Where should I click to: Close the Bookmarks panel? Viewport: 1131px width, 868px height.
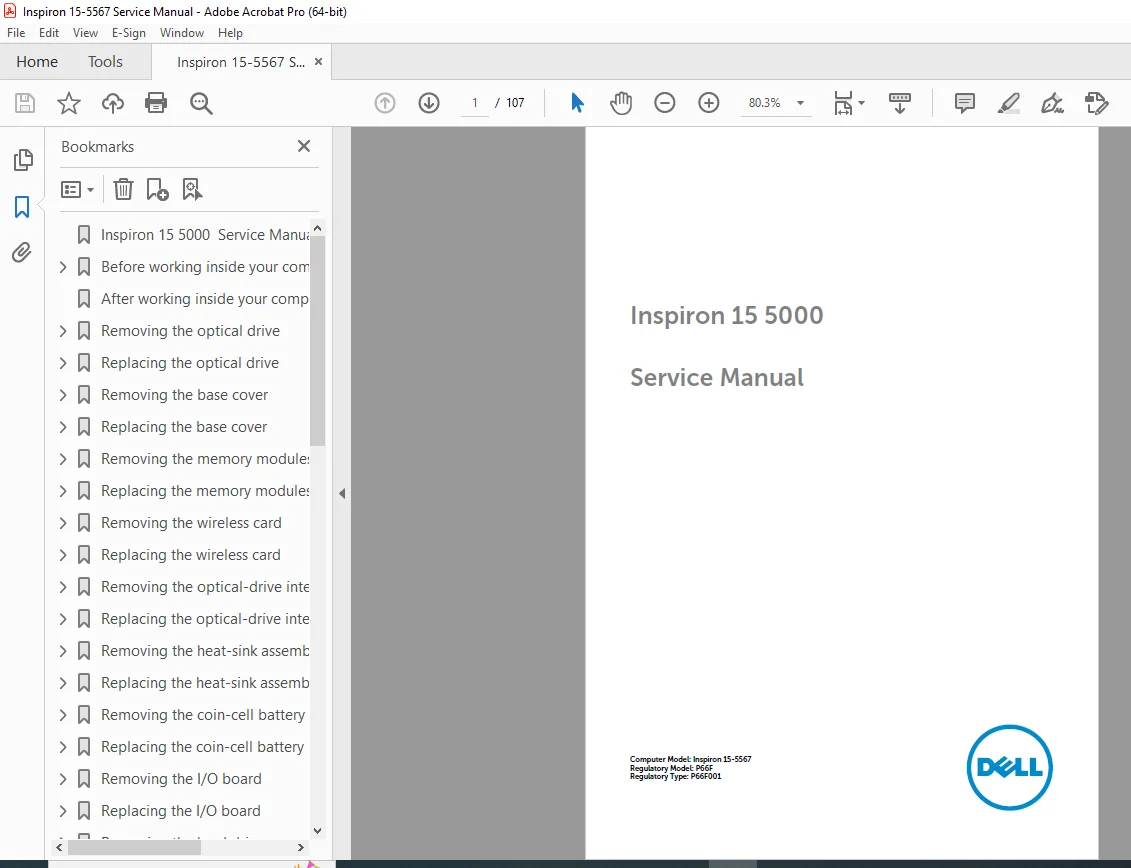point(304,146)
